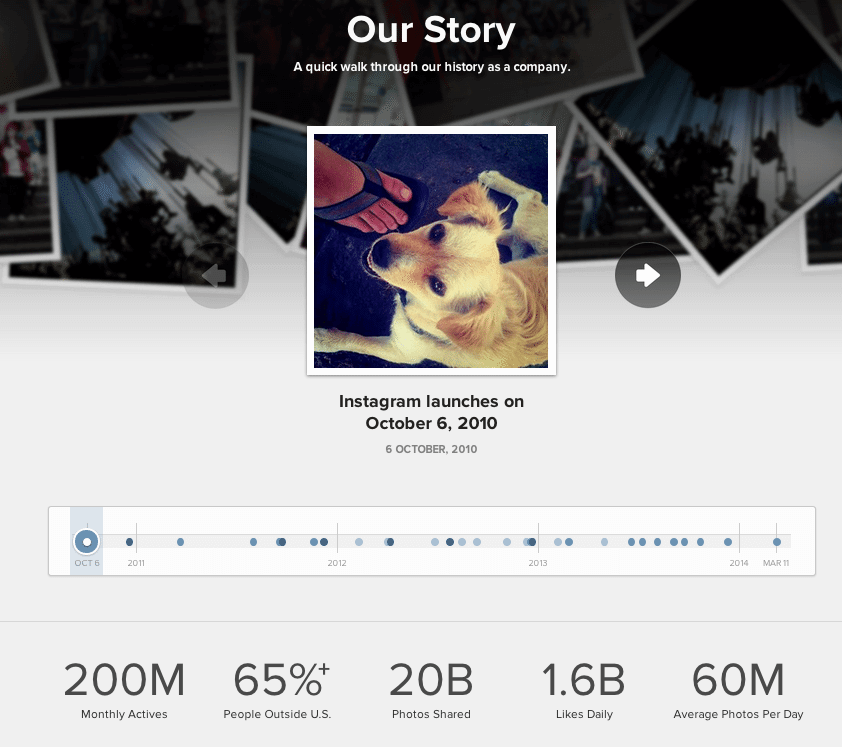Screen dimensions: 842x747
Task: Click the 1.6B Likes Daily statistic
Action: click(x=584, y=690)
